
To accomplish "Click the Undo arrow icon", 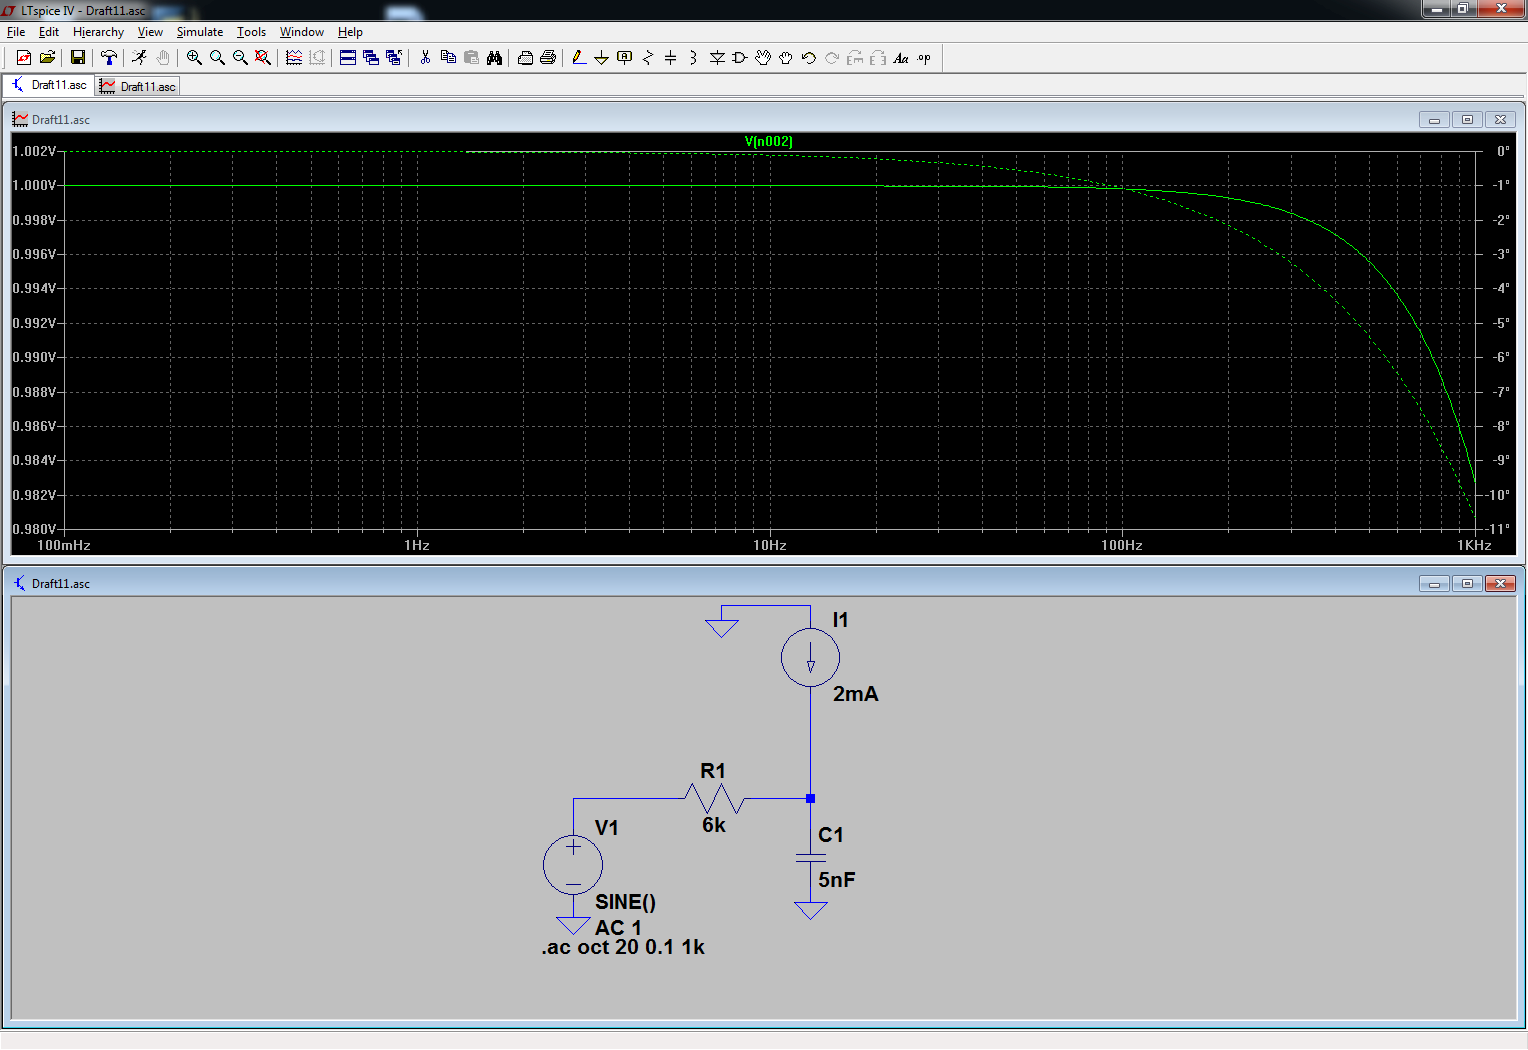I will tap(809, 58).
